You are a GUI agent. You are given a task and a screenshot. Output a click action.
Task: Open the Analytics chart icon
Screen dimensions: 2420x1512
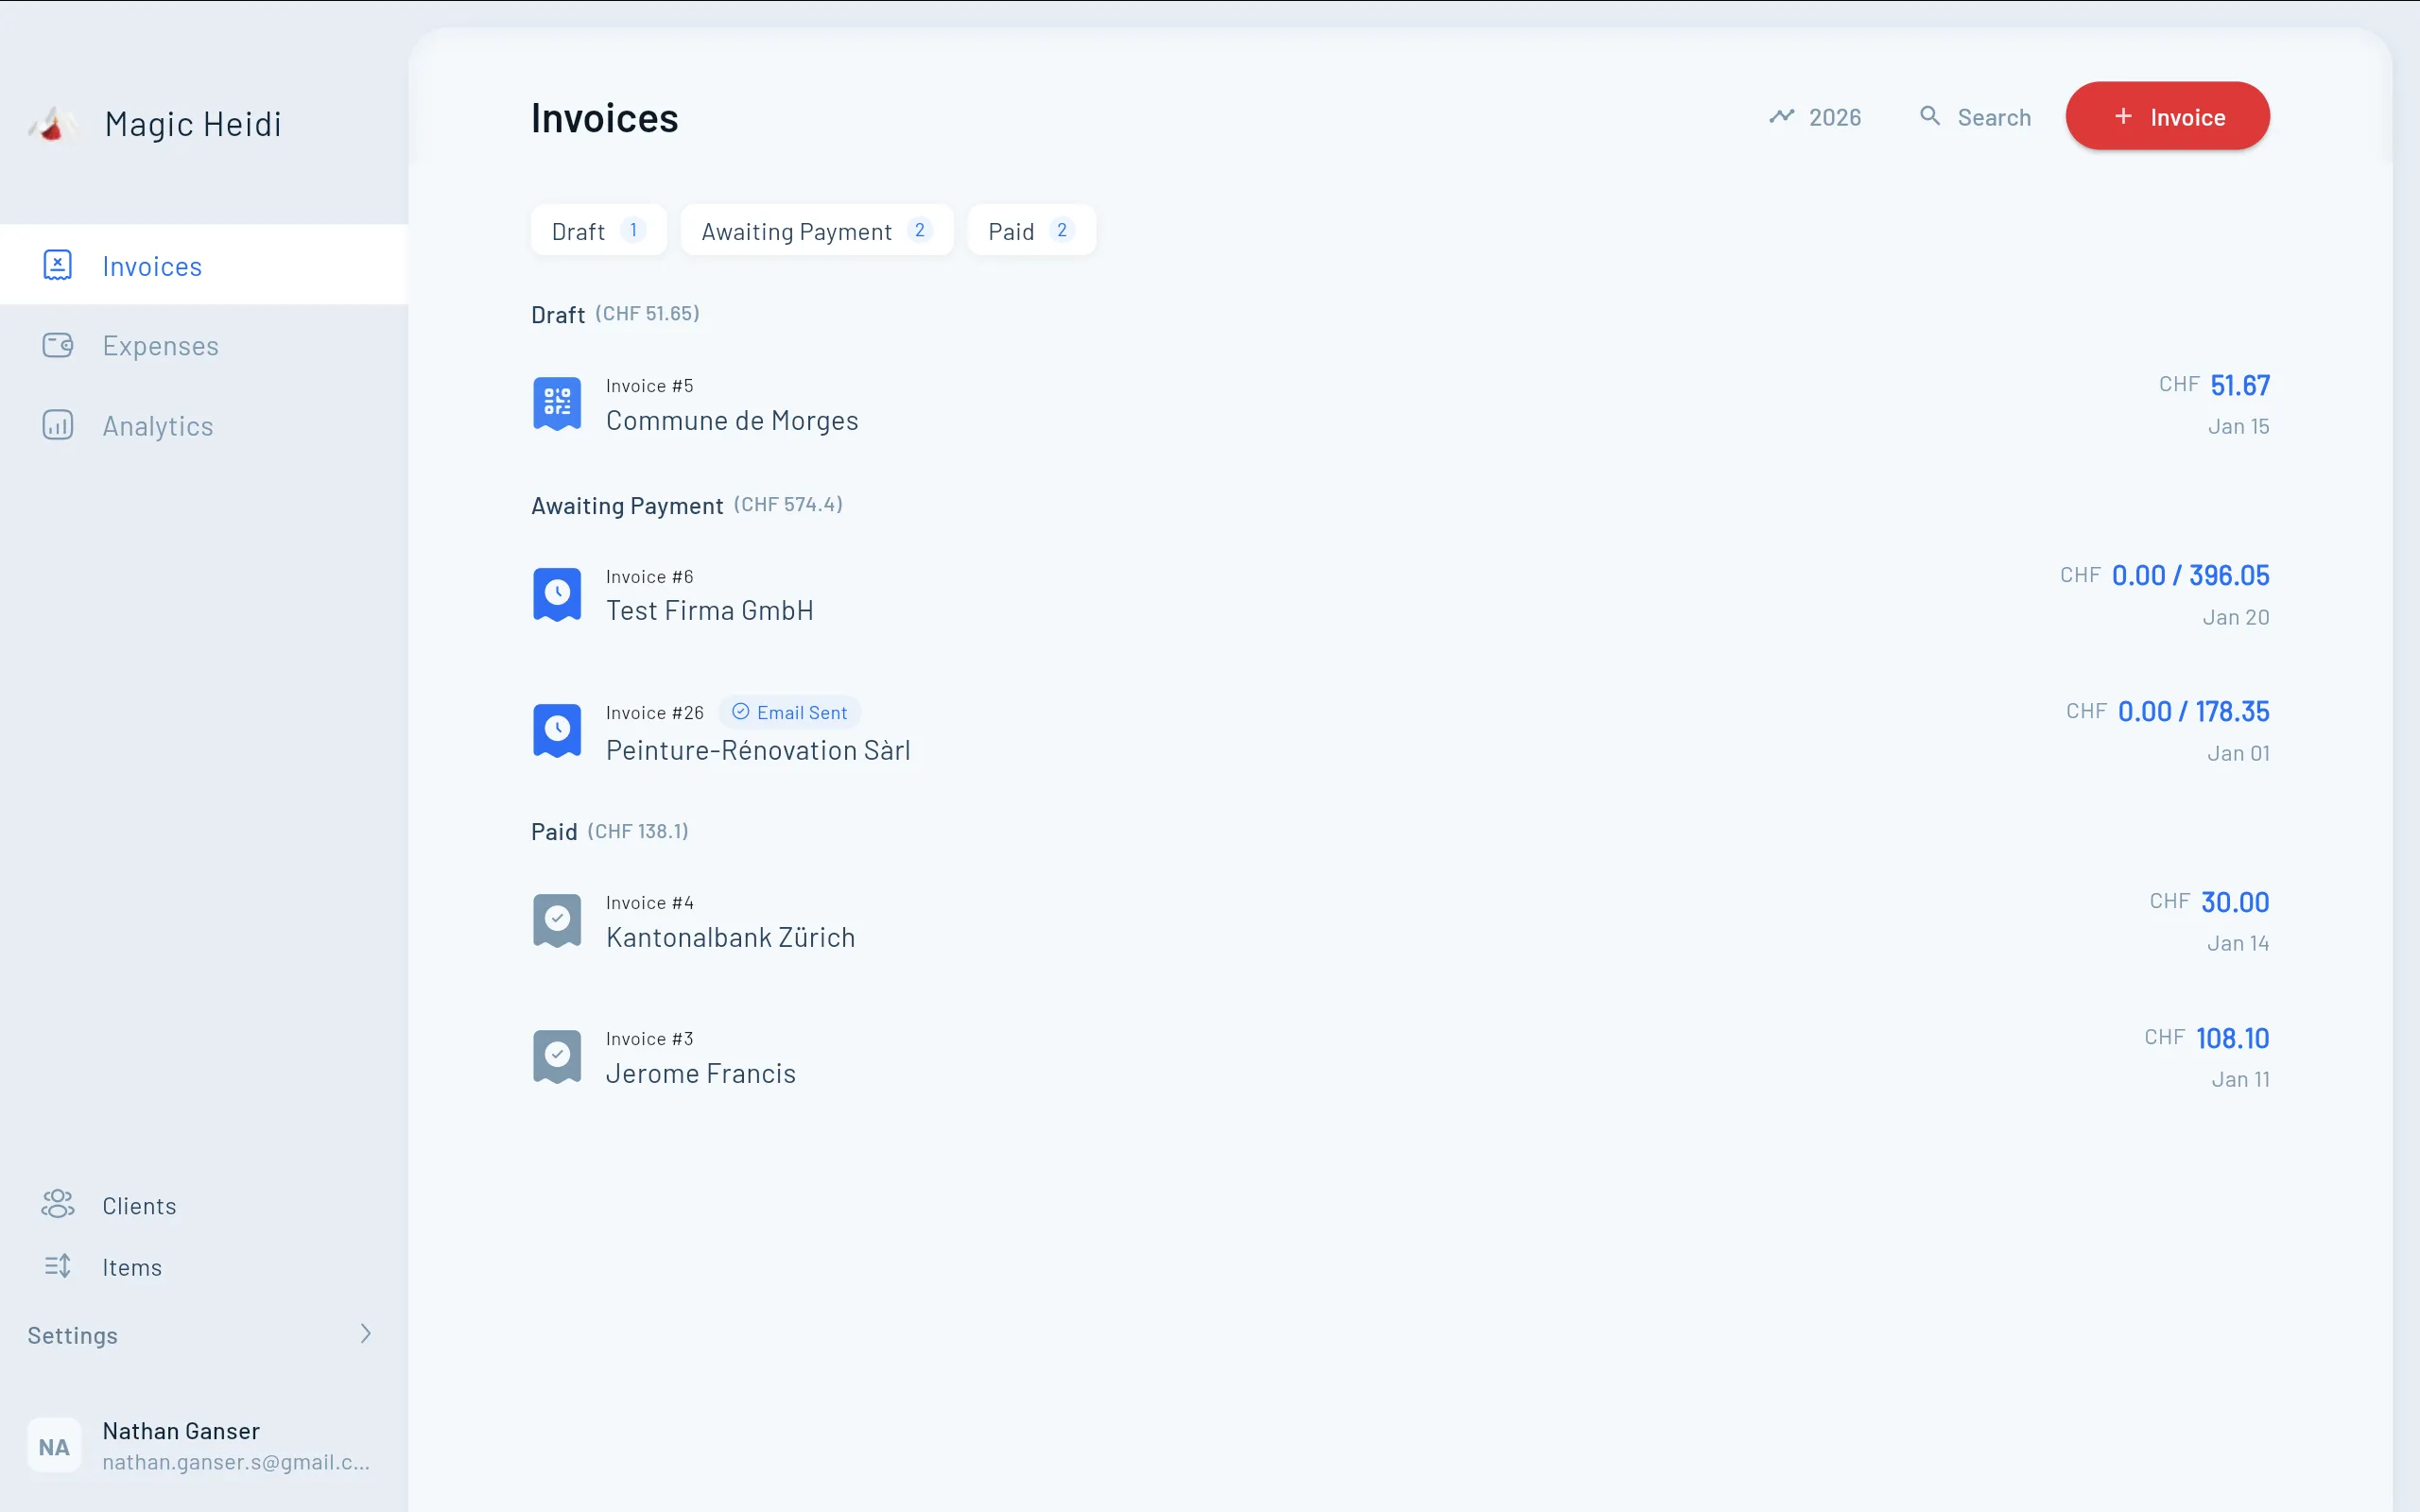click(x=57, y=424)
